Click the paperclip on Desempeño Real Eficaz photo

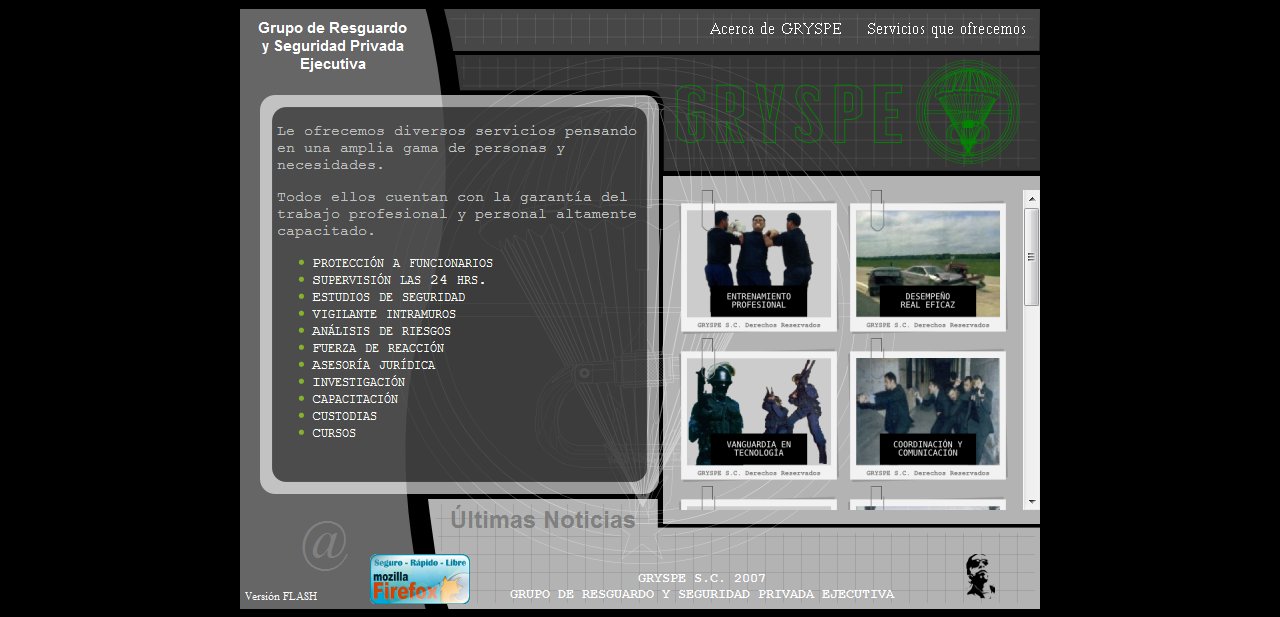click(x=877, y=208)
